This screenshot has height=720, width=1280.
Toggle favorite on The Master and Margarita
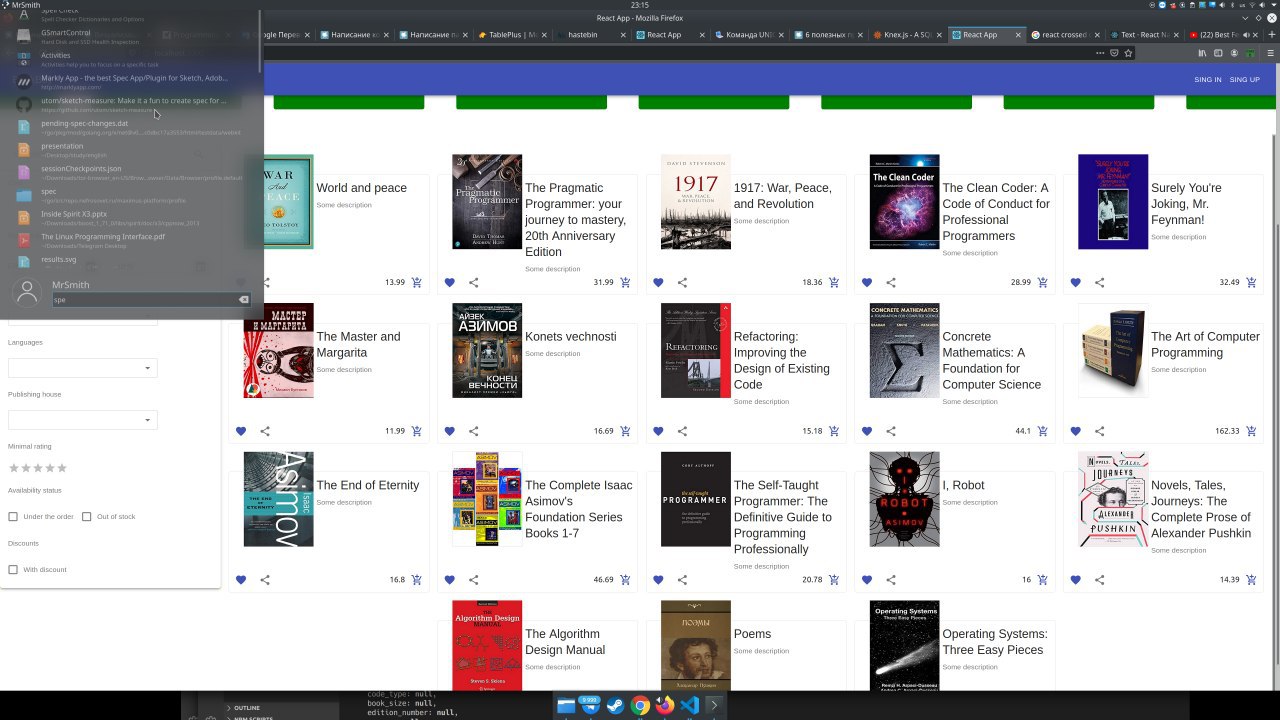coord(241,431)
